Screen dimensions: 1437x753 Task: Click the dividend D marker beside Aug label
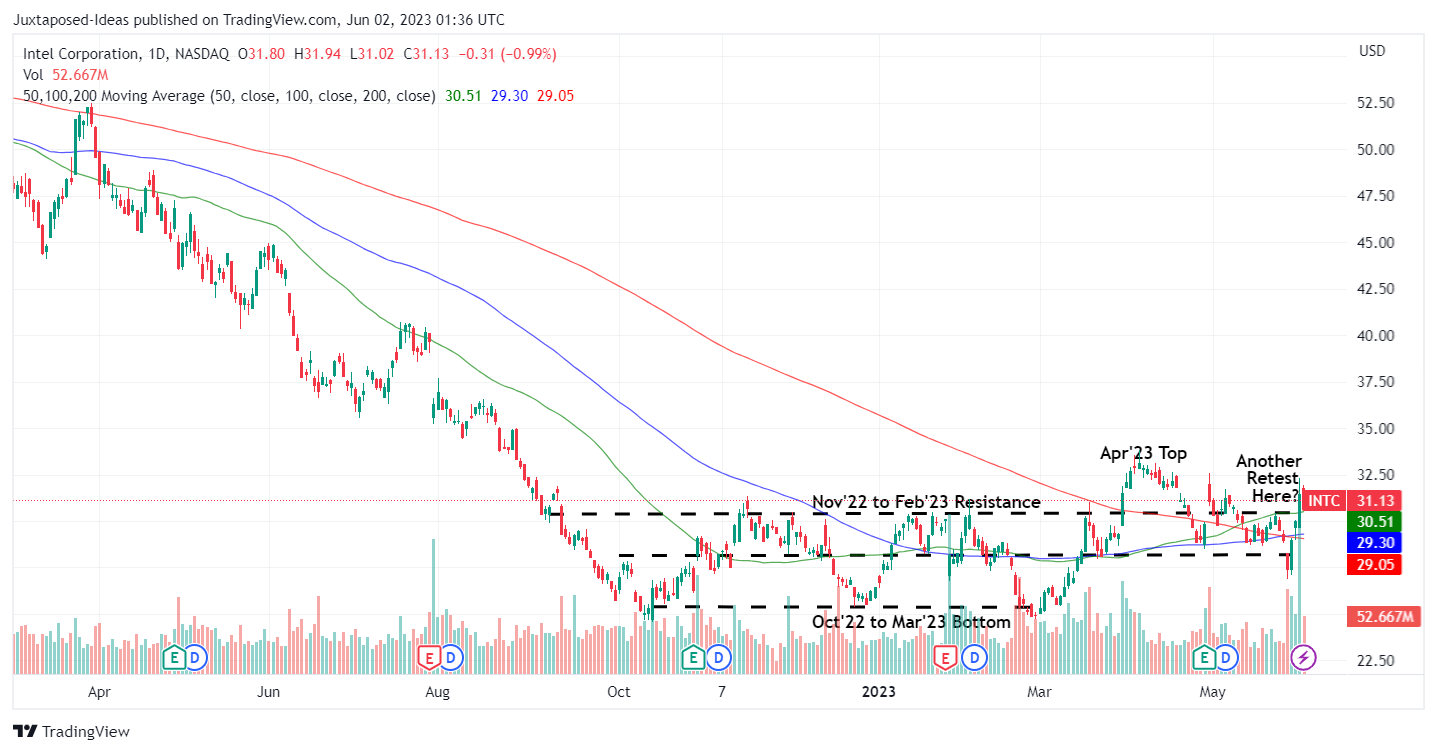(452, 657)
